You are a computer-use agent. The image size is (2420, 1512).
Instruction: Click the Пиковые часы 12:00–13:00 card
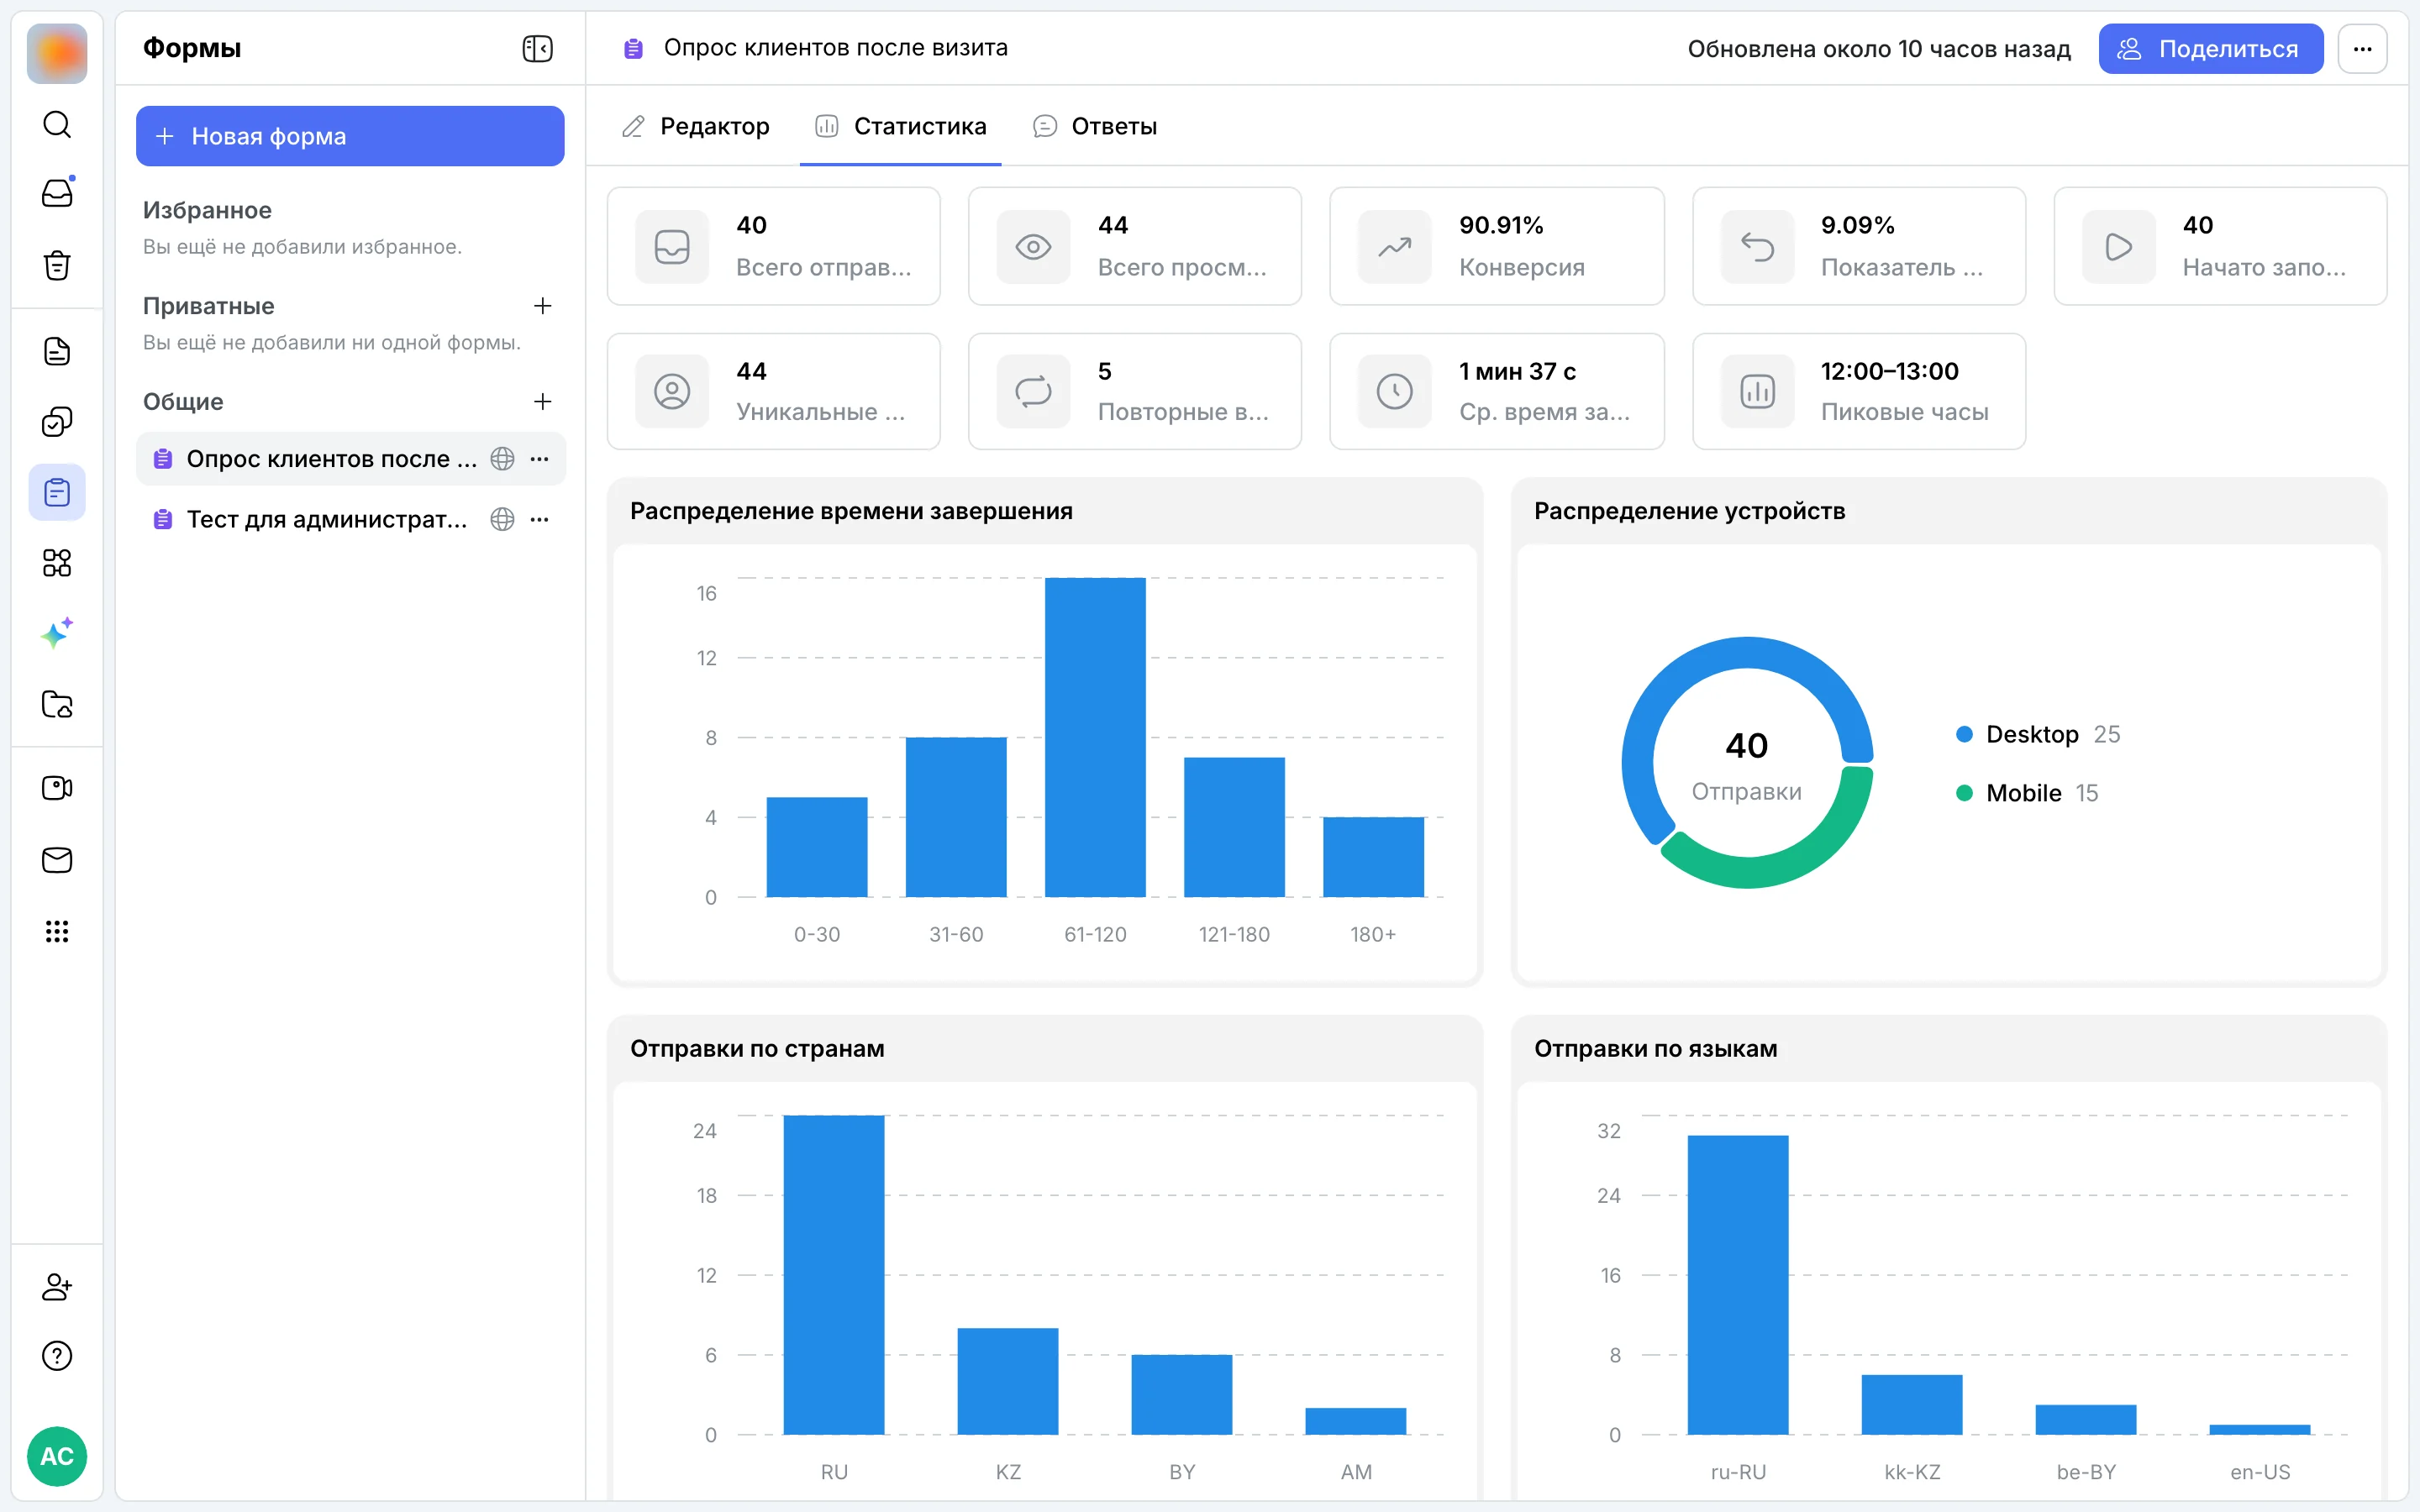click(1859, 391)
